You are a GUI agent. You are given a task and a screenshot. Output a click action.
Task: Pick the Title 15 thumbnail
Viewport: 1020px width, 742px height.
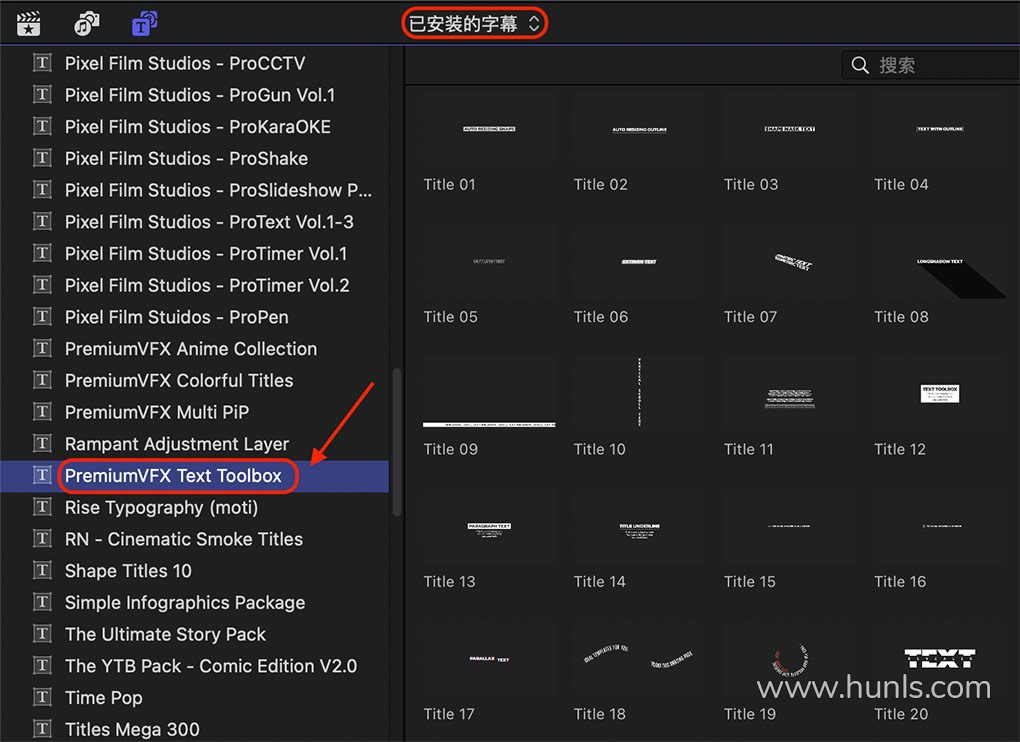click(x=790, y=527)
